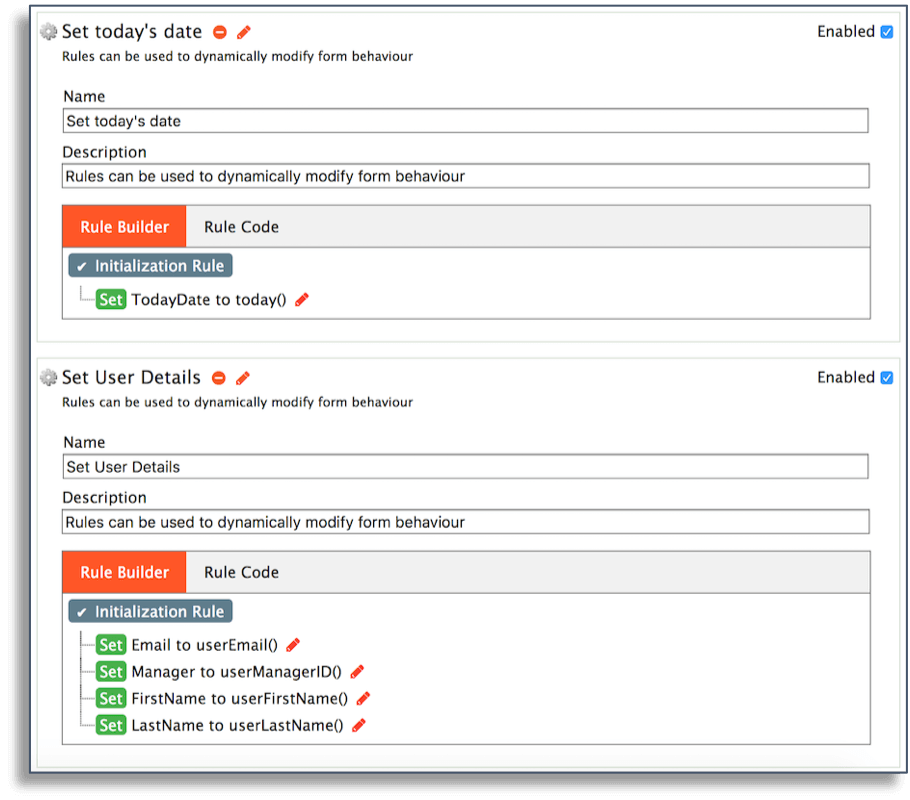910x800 pixels.
Task: Click the Name field of Set today's date
Action: [465, 120]
